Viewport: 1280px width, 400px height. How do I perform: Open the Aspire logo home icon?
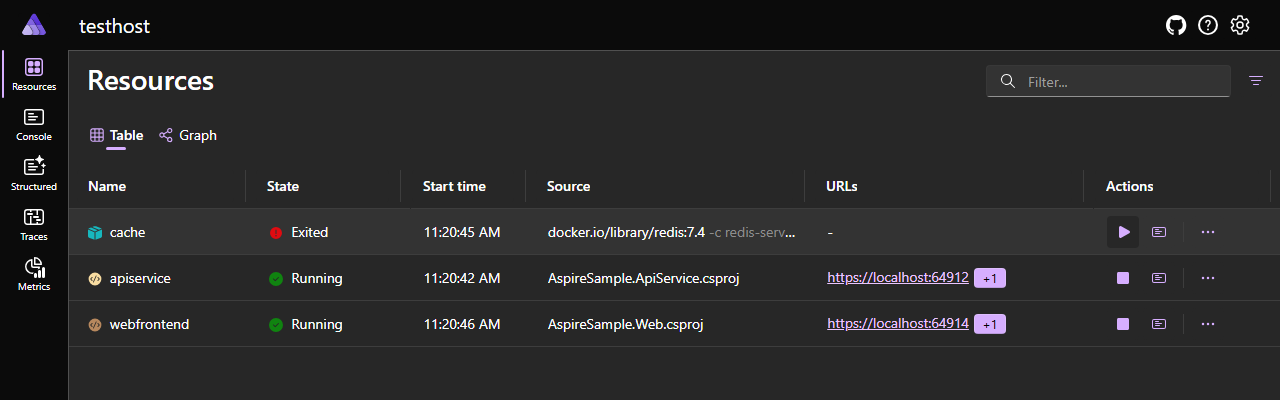coord(34,25)
